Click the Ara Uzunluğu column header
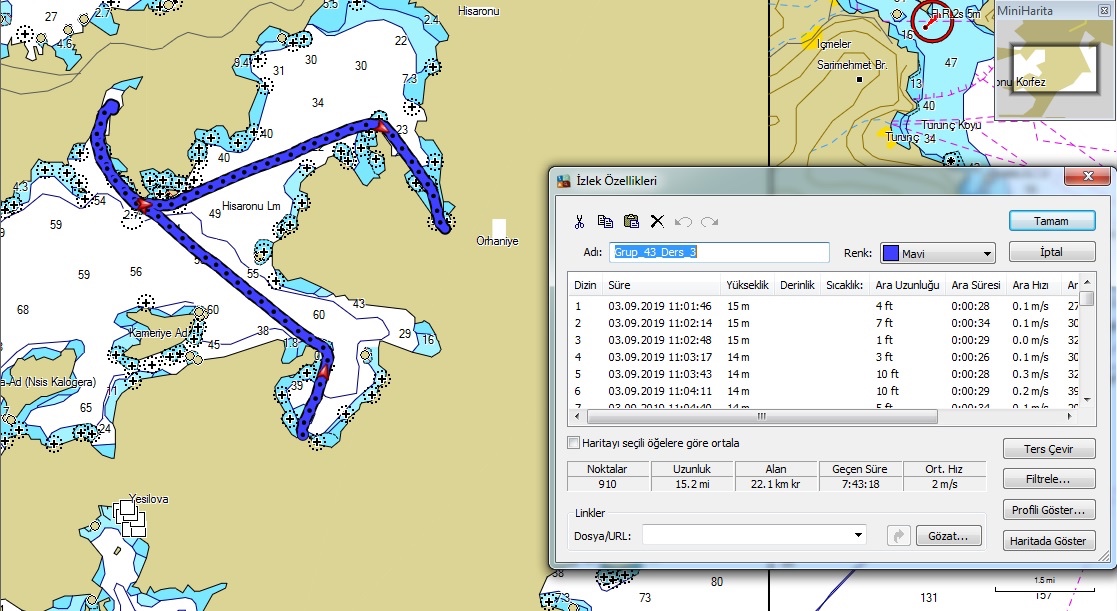Image resolution: width=1117 pixels, height=611 pixels. coord(908,285)
